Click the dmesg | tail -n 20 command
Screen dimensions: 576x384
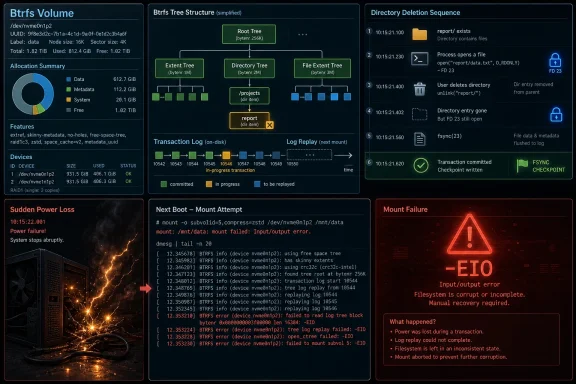click(184, 244)
